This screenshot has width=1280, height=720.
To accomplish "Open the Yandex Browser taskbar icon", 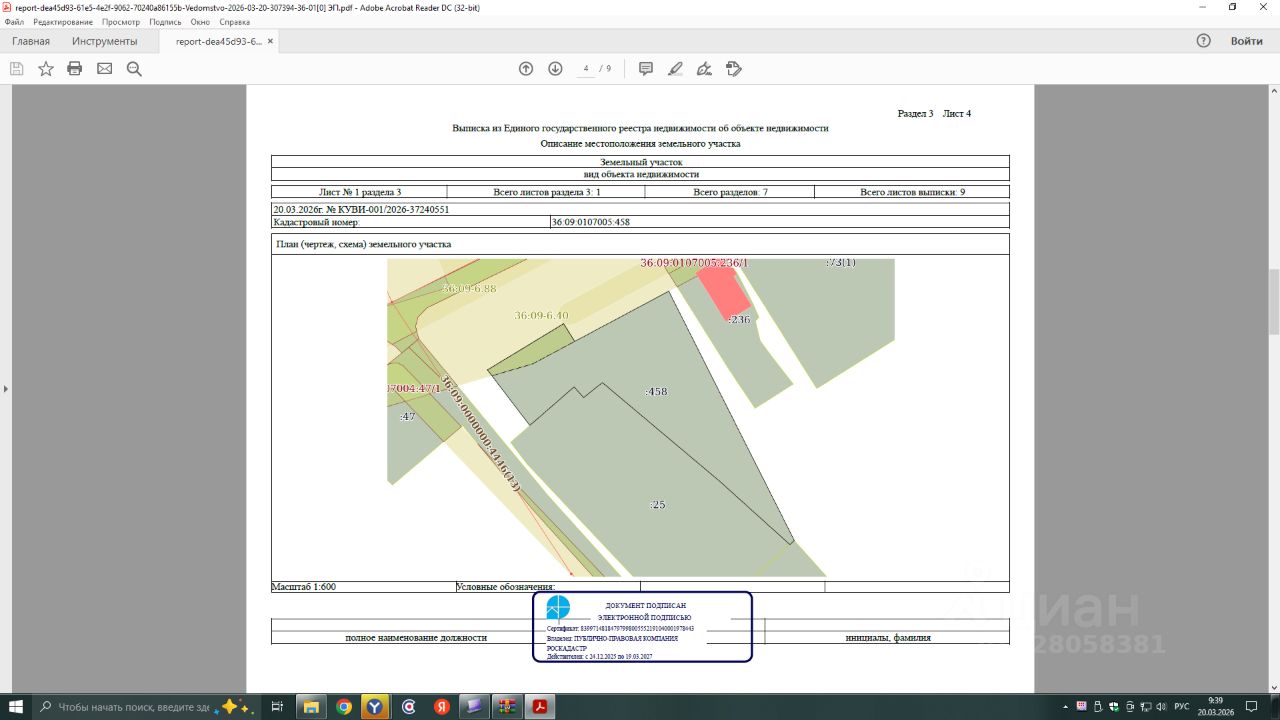I will click(x=376, y=706).
